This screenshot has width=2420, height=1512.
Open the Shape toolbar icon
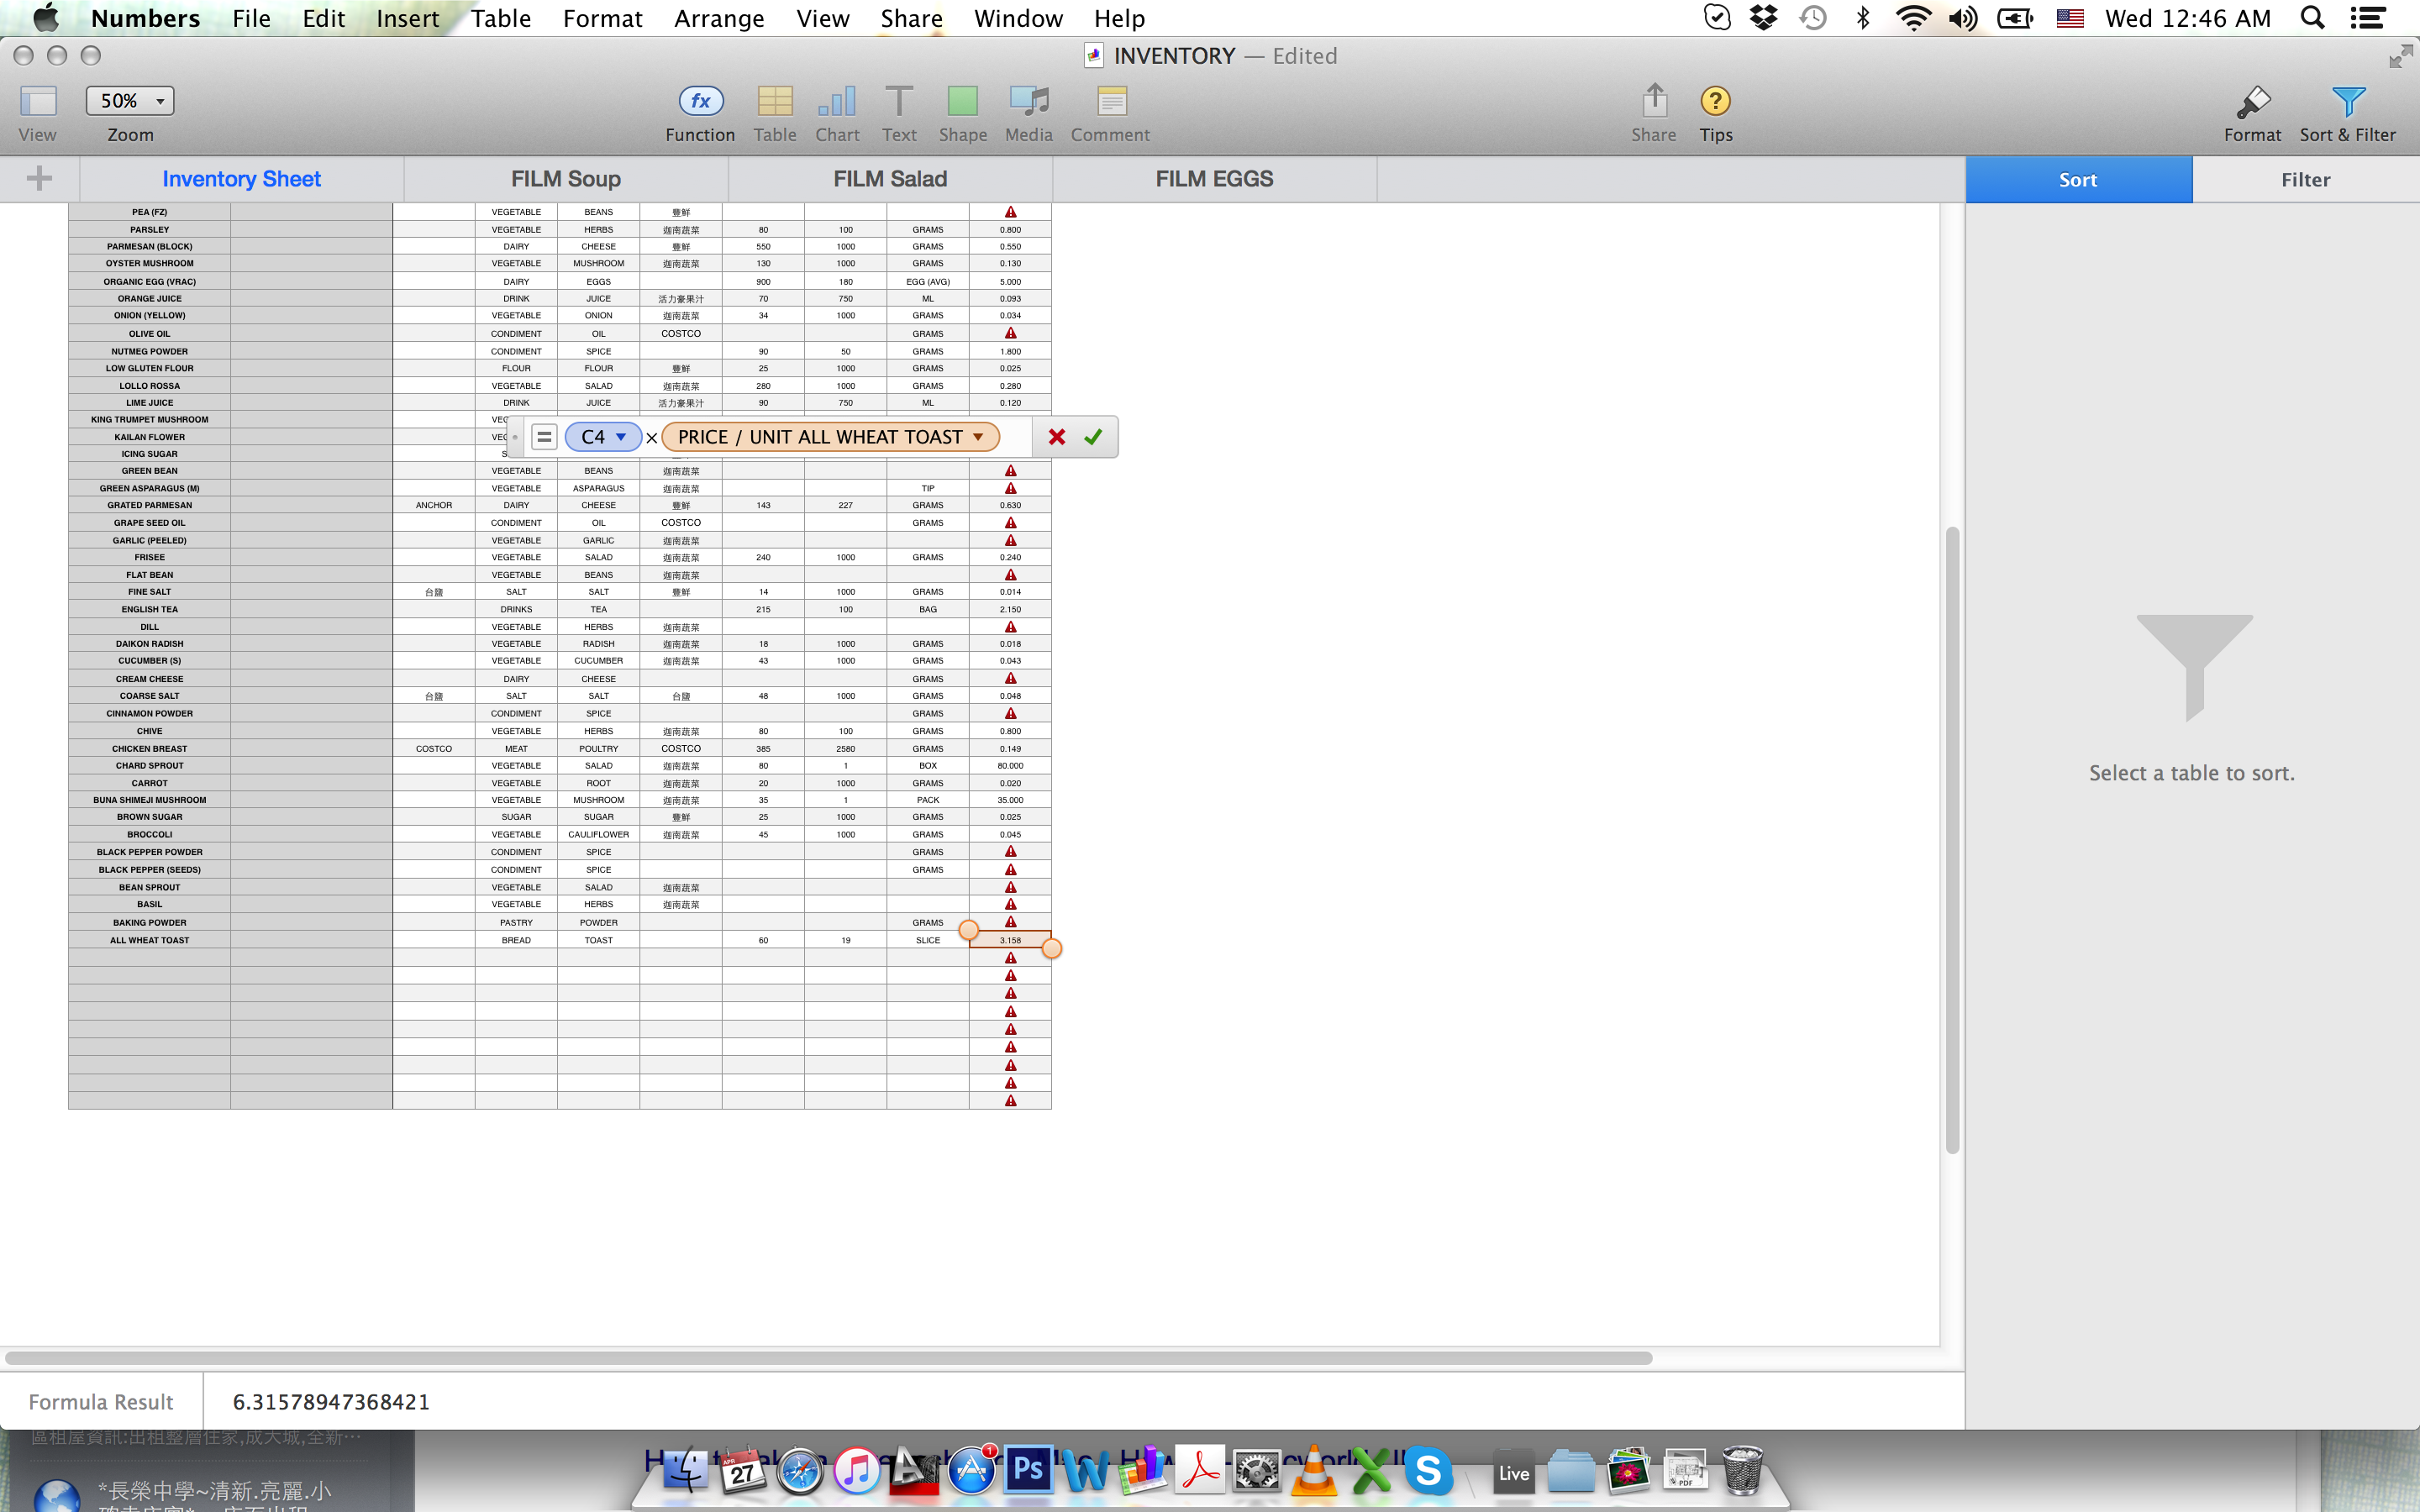coord(962,101)
